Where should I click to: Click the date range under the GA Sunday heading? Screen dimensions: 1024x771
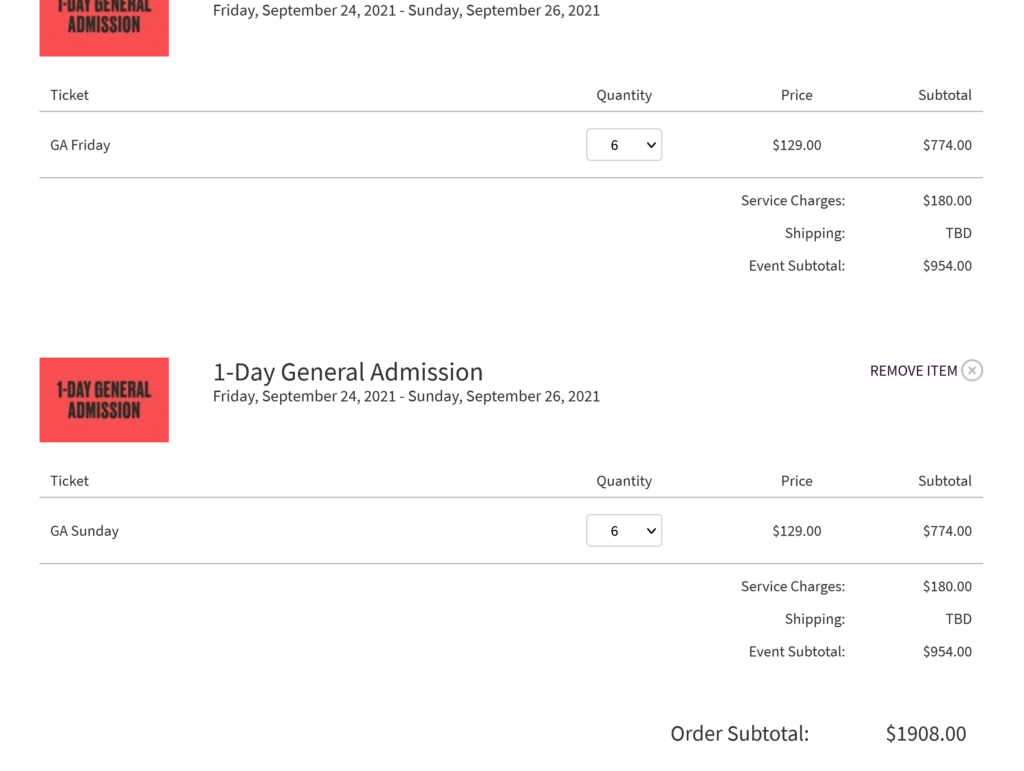[x=406, y=396]
